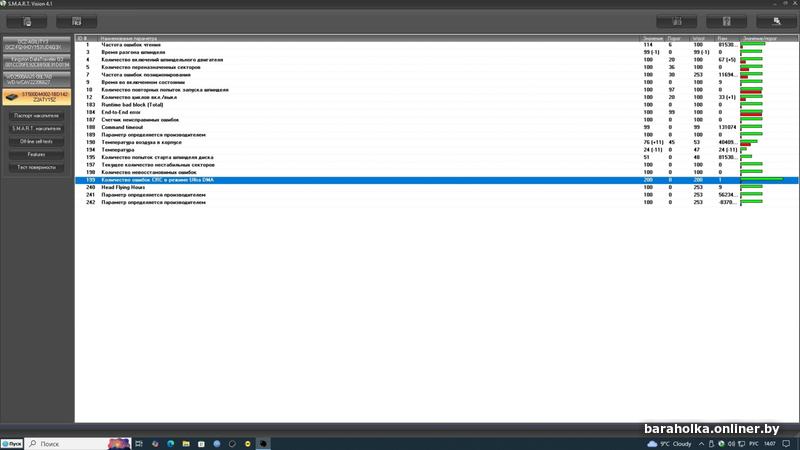The image size is (800, 450).
Task: Click the taskbar Поиск search field
Action: [78, 444]
